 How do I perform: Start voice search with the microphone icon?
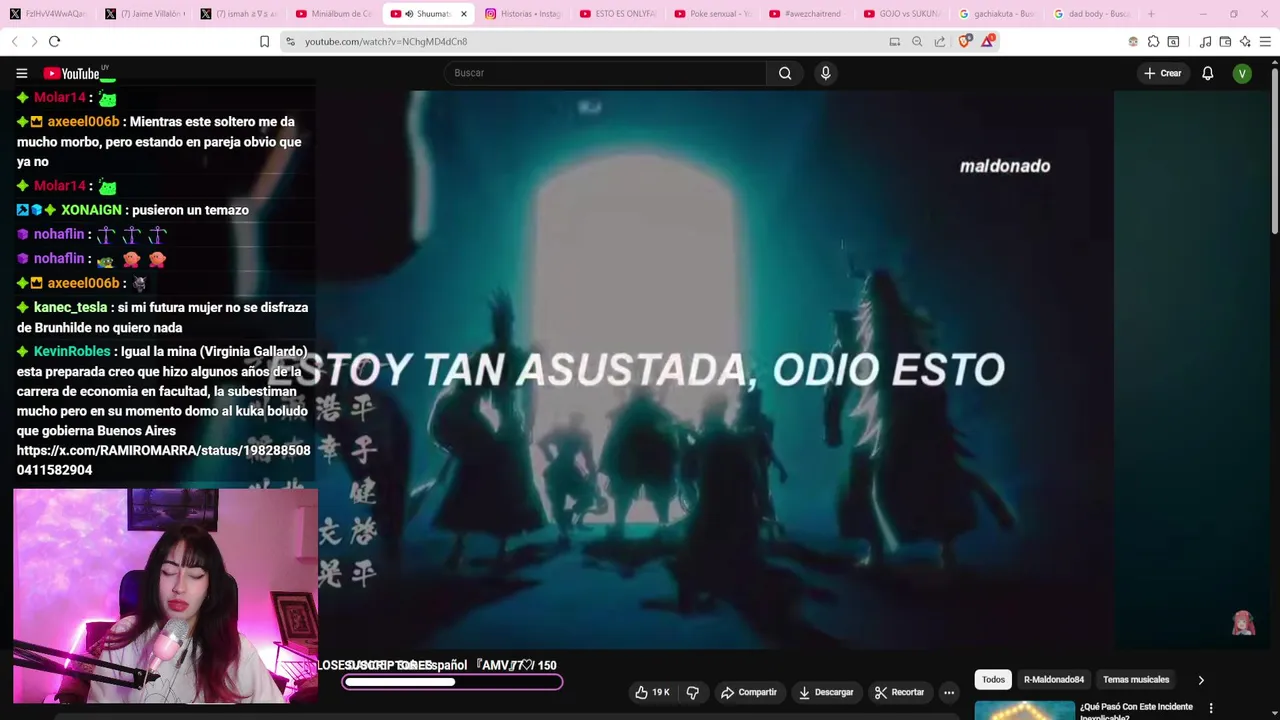click(825, 73)
